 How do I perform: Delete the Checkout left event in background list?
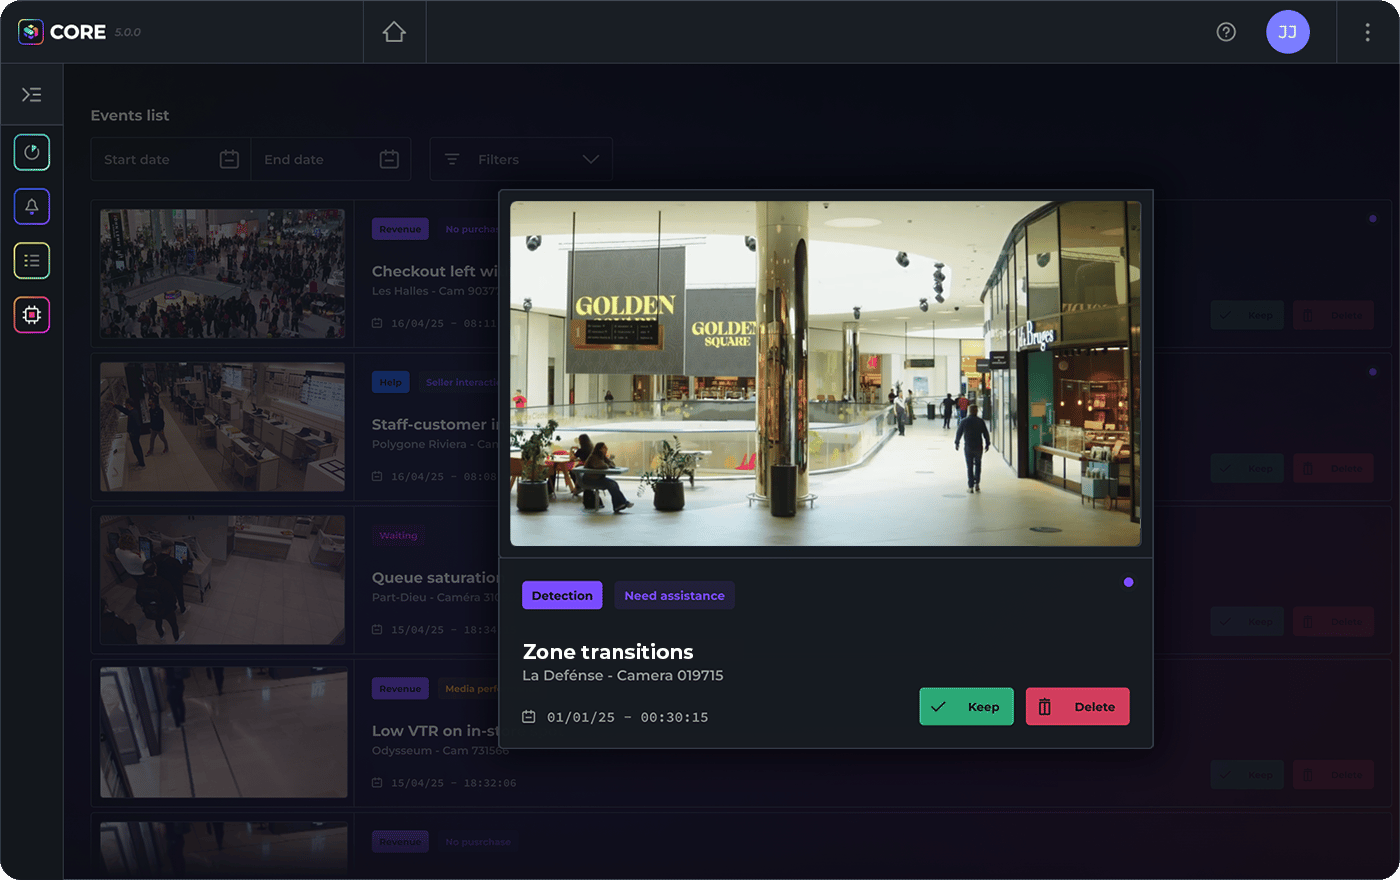1333,315
